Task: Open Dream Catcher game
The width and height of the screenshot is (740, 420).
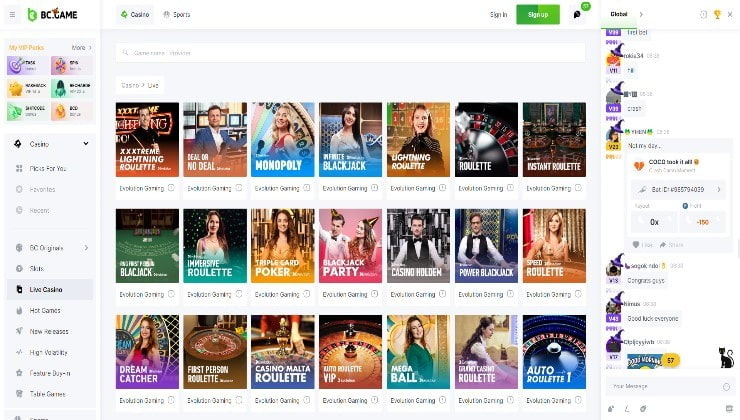Action: (x=147, y=352)
